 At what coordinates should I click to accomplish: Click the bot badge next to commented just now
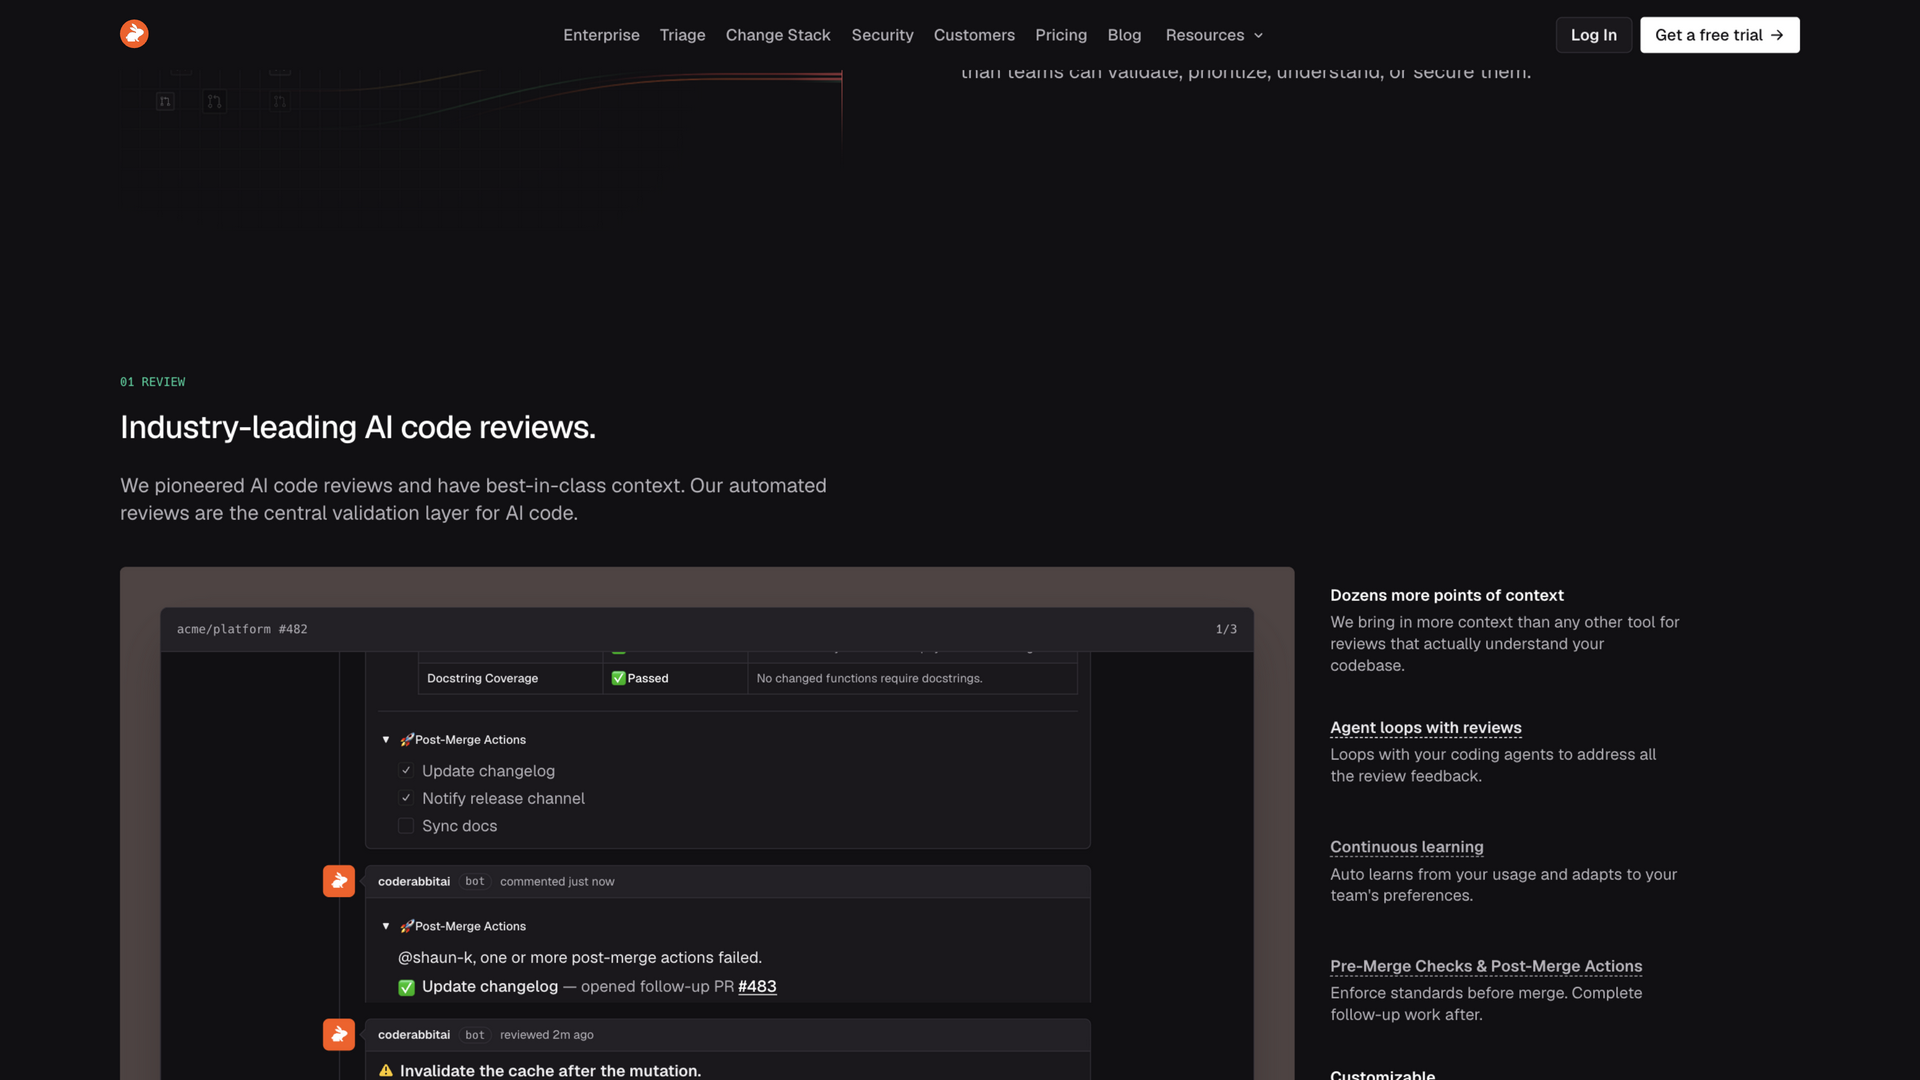(475, 881)
